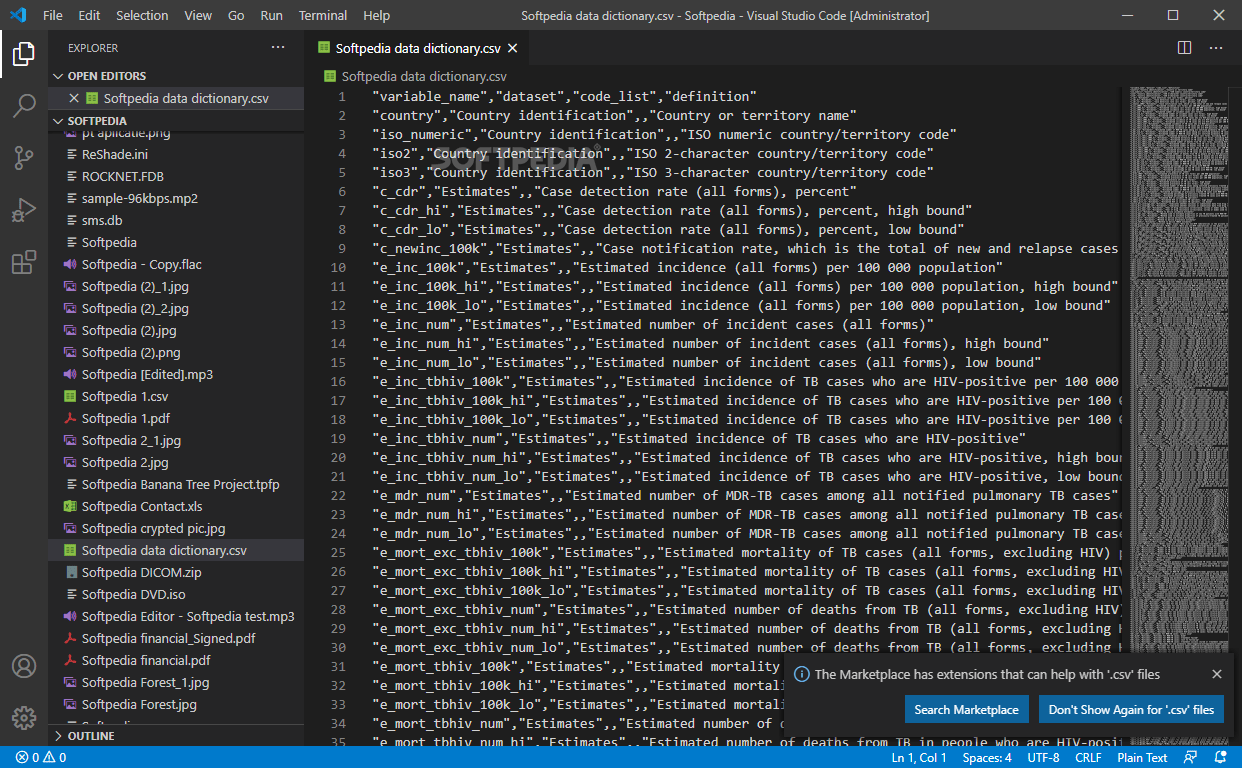Change CRLF end of line sequence
1242x768 pixels.
click(x=1088, y=757)
